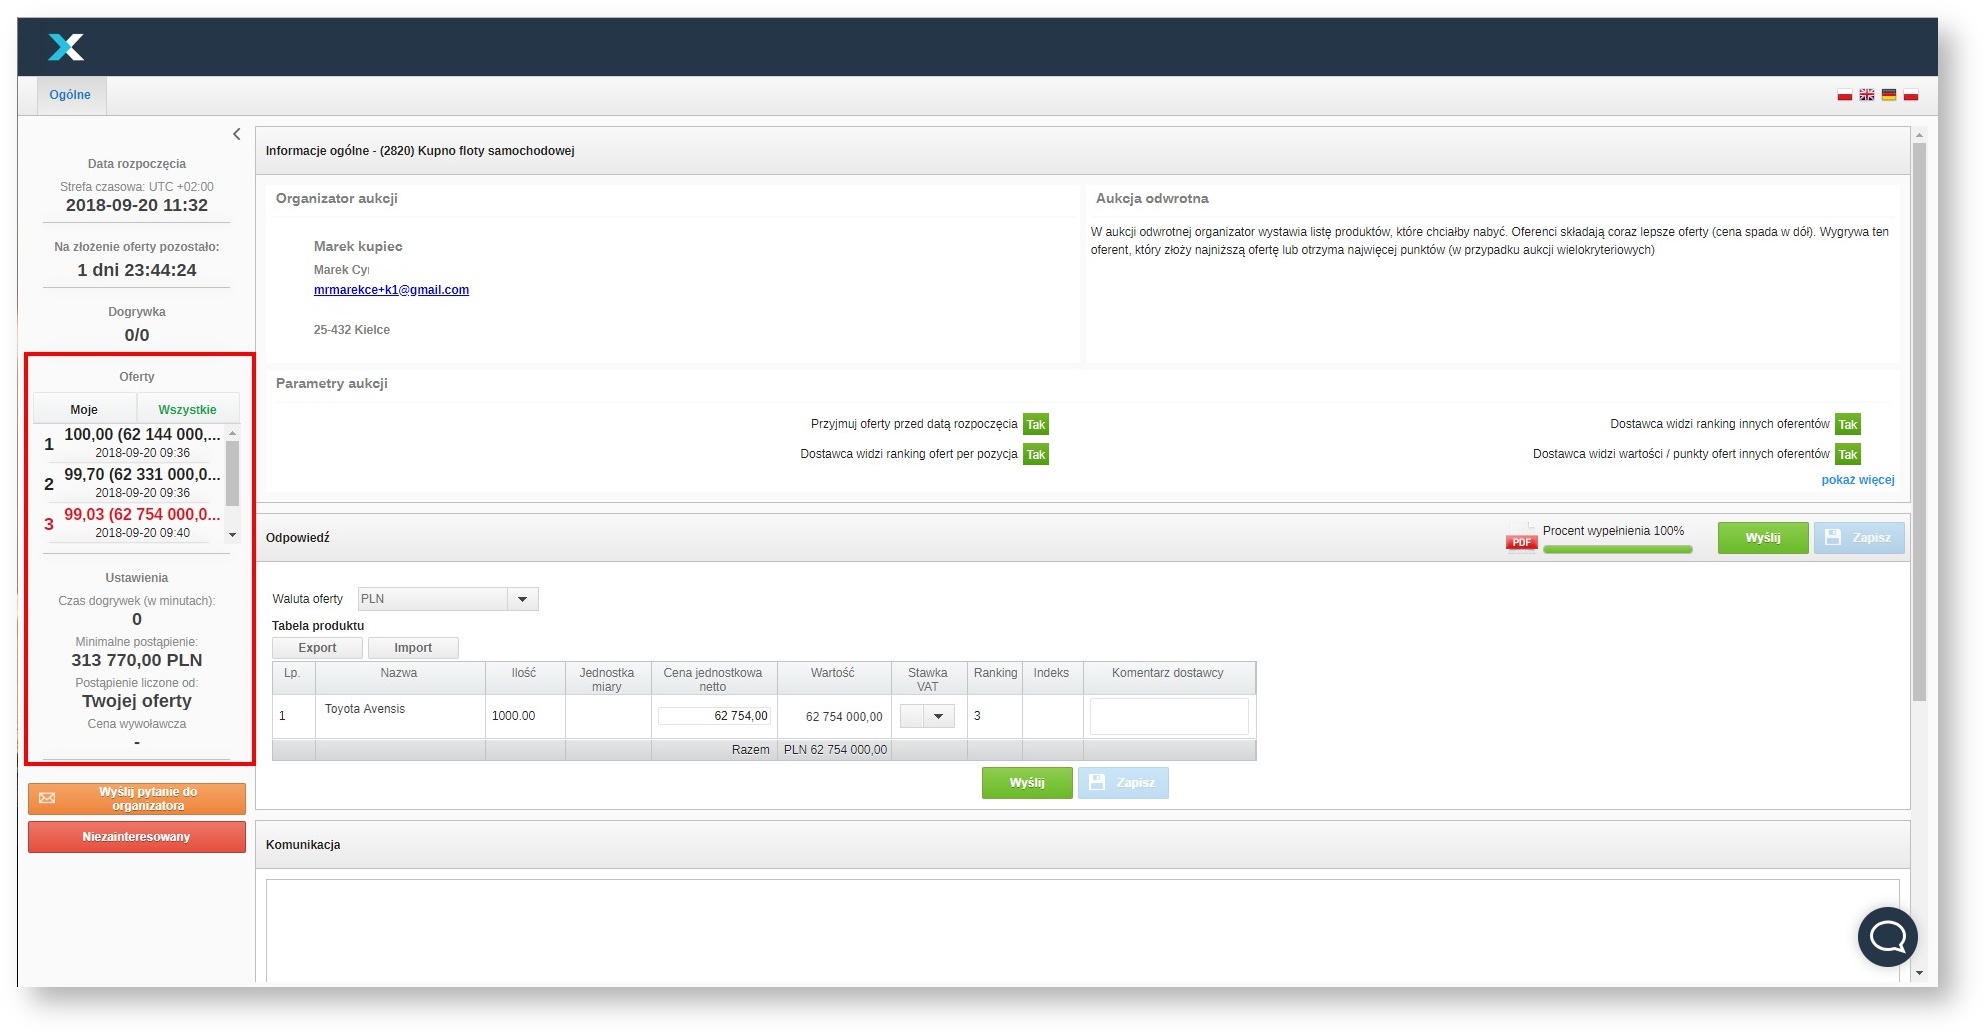
Task: Click the Cena jednostkowa netto input field
Action: pos(714,716)
